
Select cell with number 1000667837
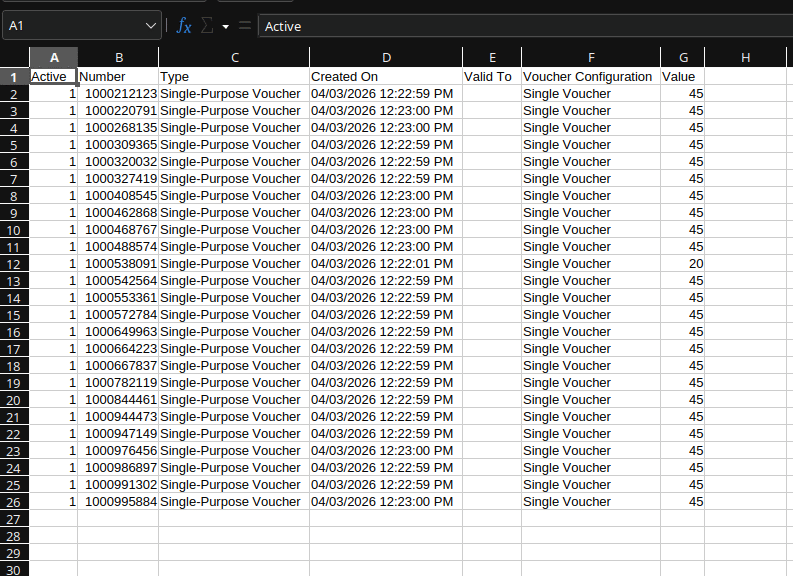click(118, 366)
